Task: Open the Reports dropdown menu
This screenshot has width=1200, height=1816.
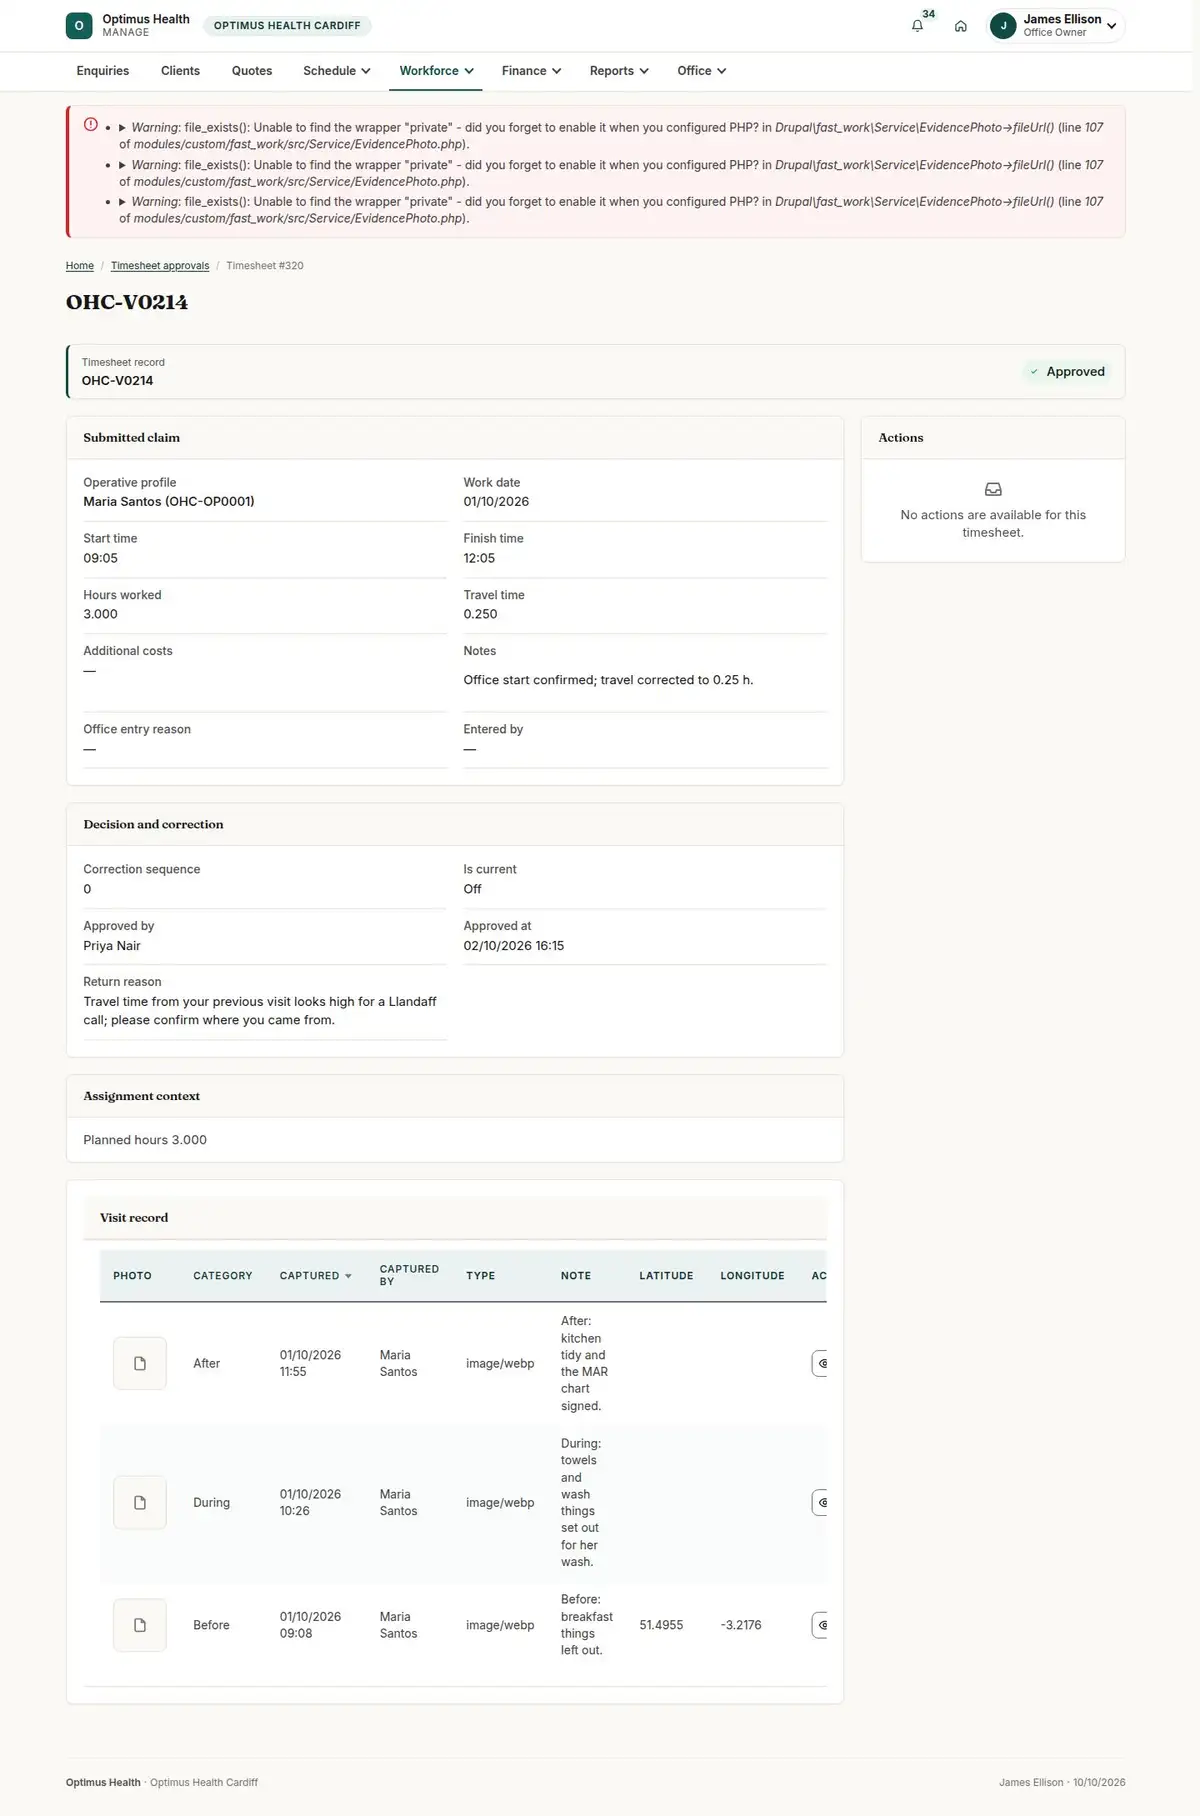Action: (619, 71)
